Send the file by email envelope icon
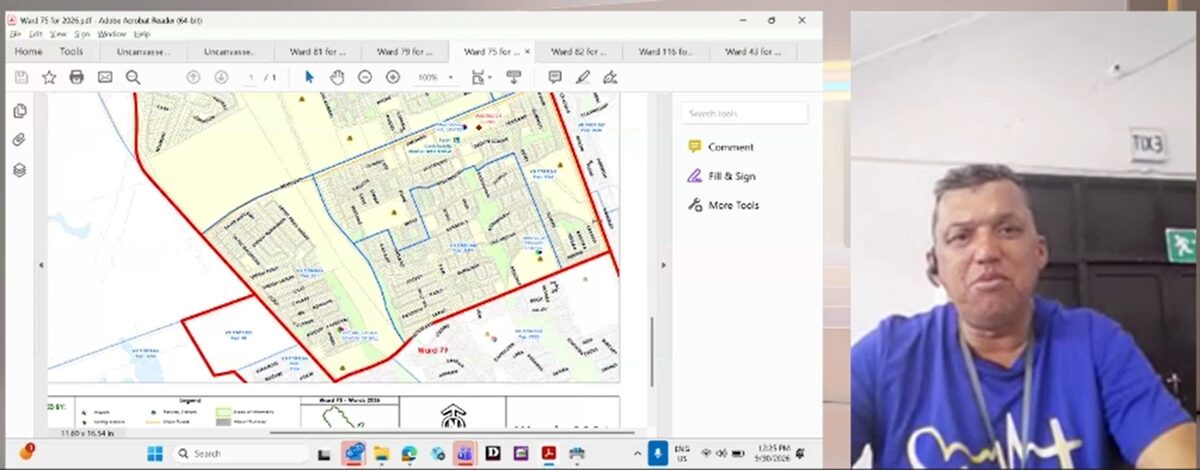 click(x=104, y=77)
